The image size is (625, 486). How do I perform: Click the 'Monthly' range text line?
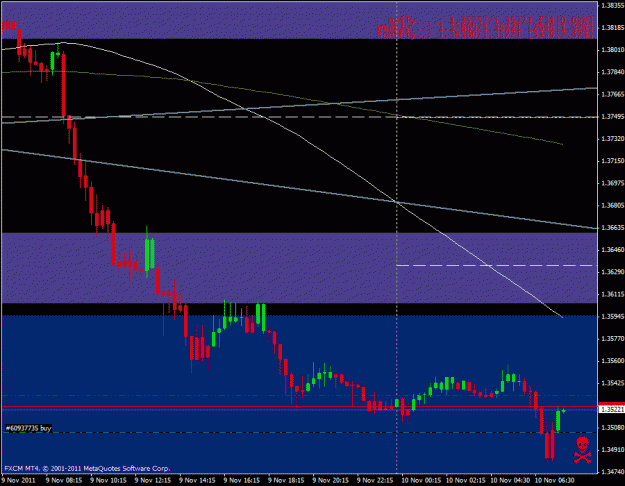(x=484, y=35)
